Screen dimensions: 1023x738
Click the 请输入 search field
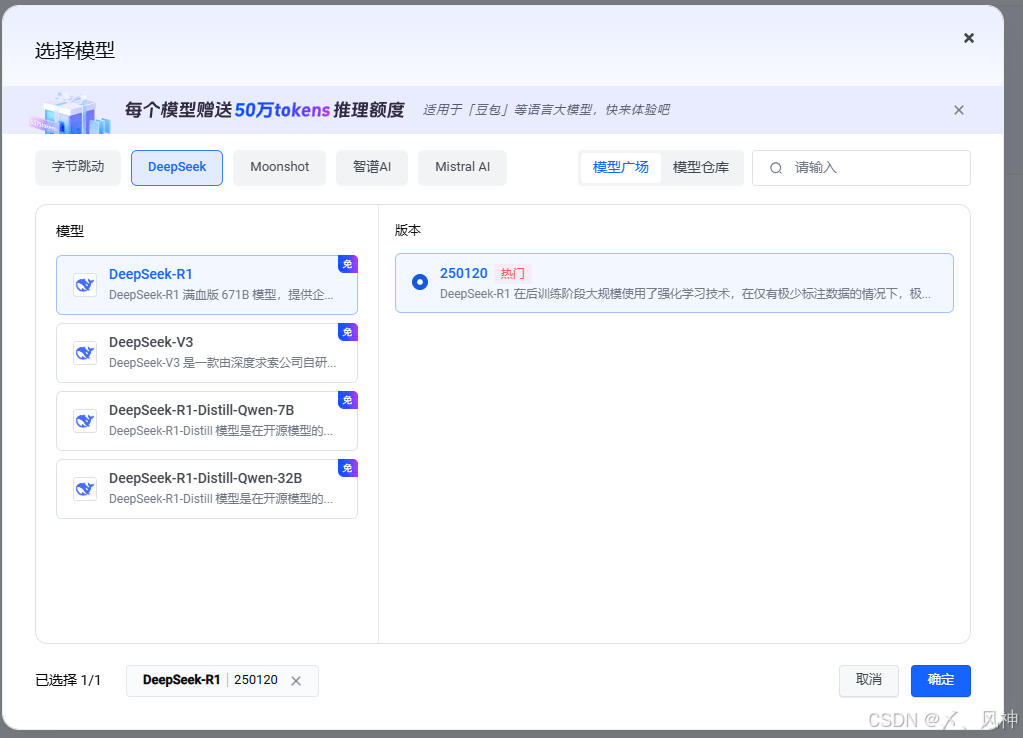tap(861, 168)
